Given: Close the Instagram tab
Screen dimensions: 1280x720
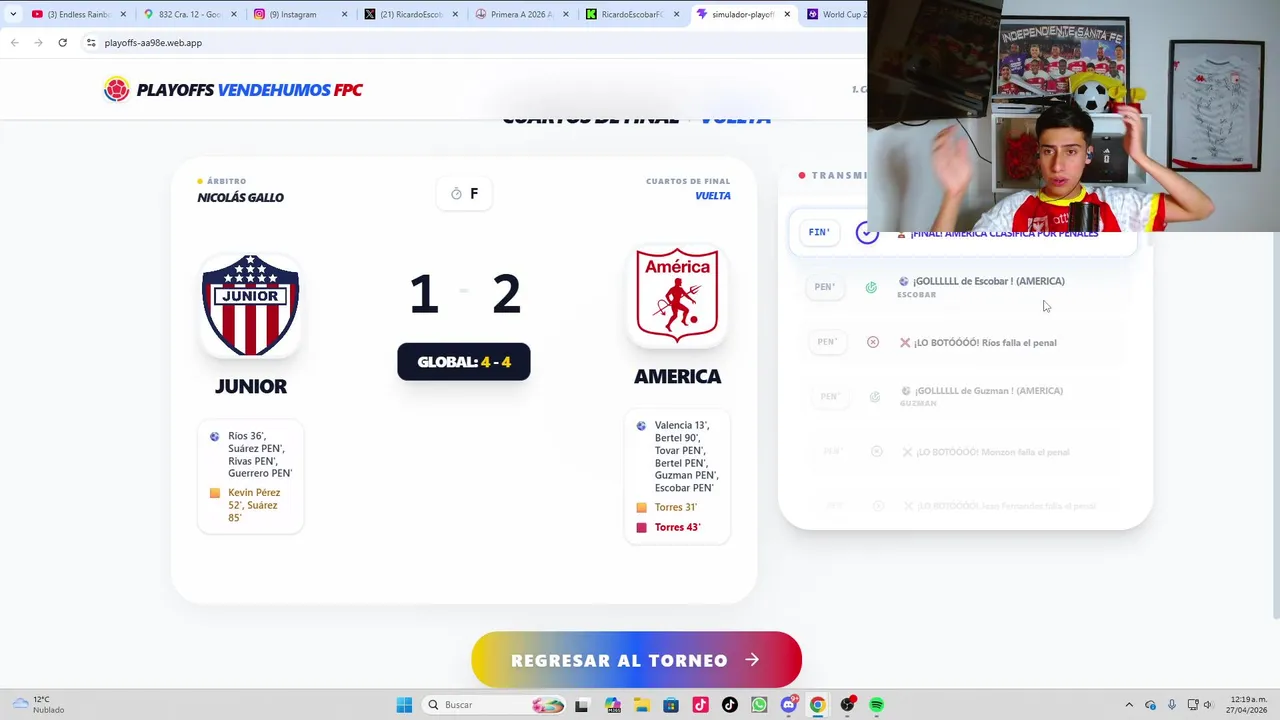Looking at the screenshot, I should [345, 14].
